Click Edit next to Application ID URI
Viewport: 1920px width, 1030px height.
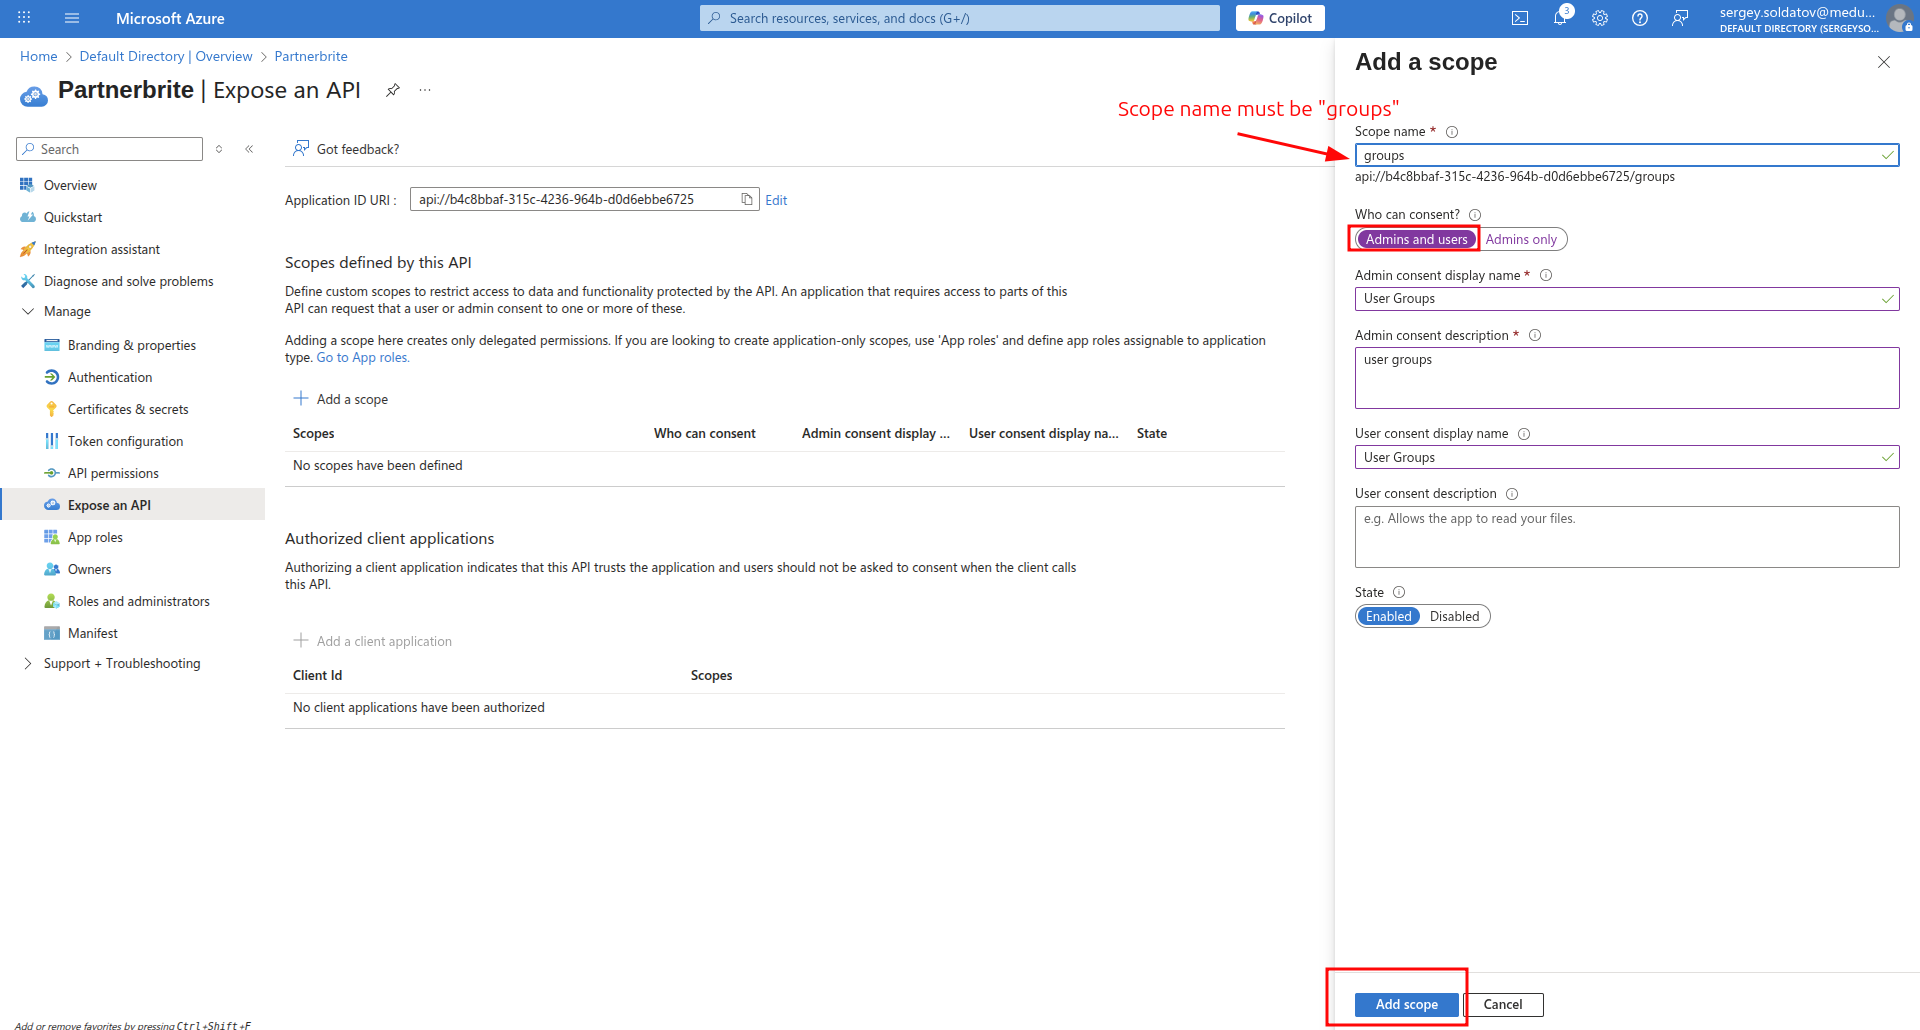point(776,200)
